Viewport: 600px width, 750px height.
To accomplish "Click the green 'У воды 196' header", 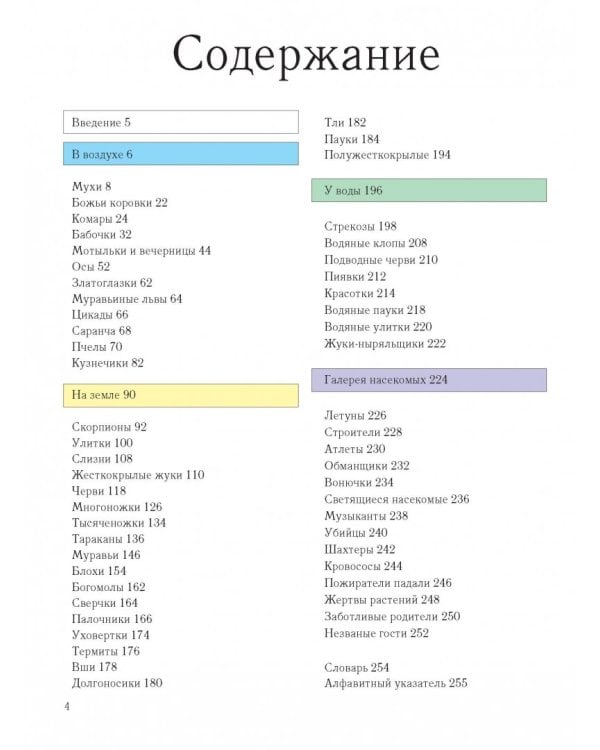I will pyautogui.click(x=429, y=190).
